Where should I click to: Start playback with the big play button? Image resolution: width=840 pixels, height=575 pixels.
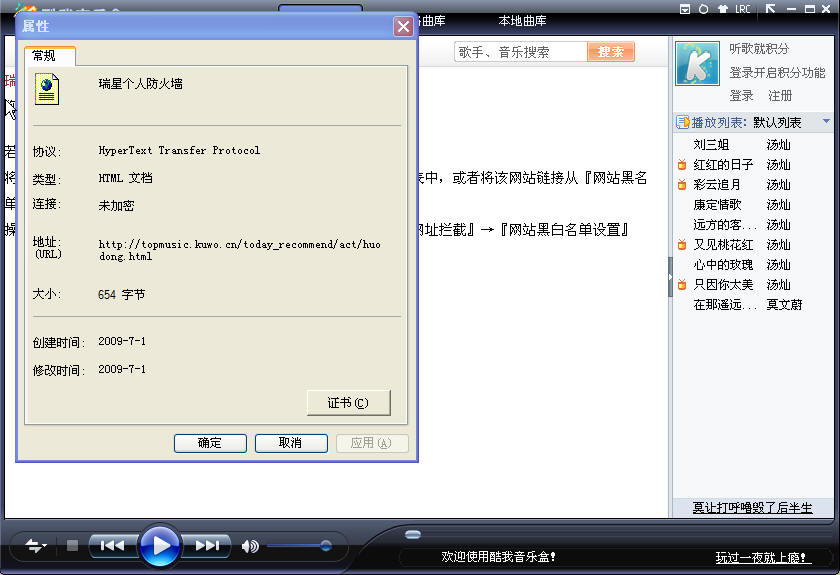point(160,546)
